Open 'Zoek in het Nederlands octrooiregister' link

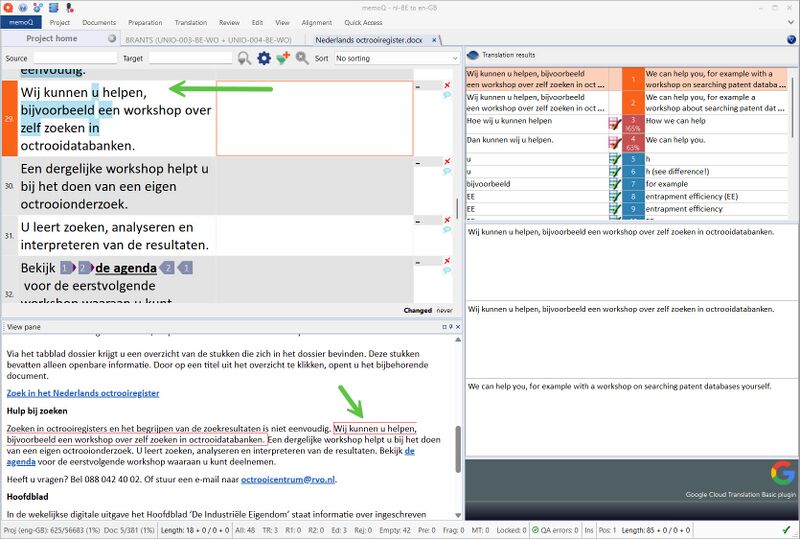[x=83, y=393]
